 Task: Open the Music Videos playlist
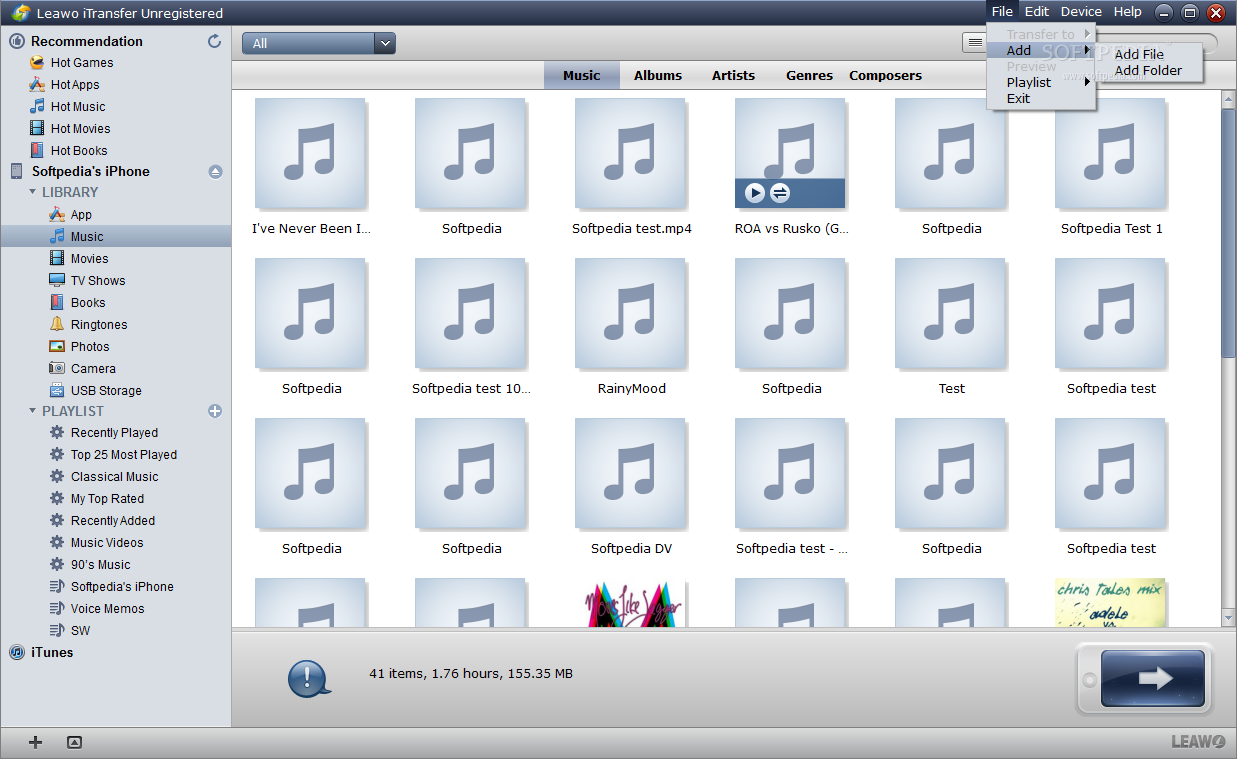[x=107, y=543]
